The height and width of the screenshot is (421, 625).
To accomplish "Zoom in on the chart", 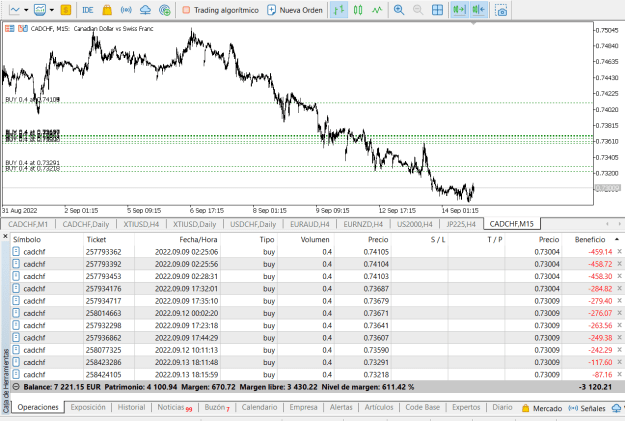I will [x=399, y=10].
